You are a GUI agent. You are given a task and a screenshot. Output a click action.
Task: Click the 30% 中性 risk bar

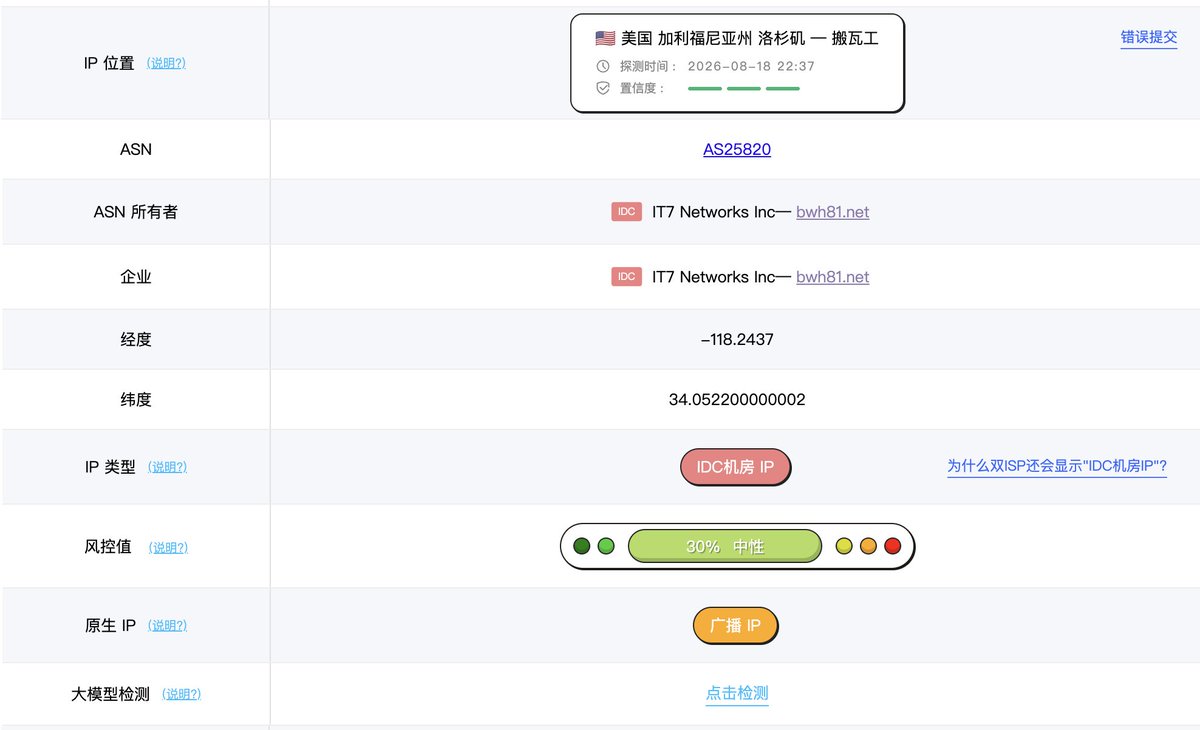pos(725,546)
